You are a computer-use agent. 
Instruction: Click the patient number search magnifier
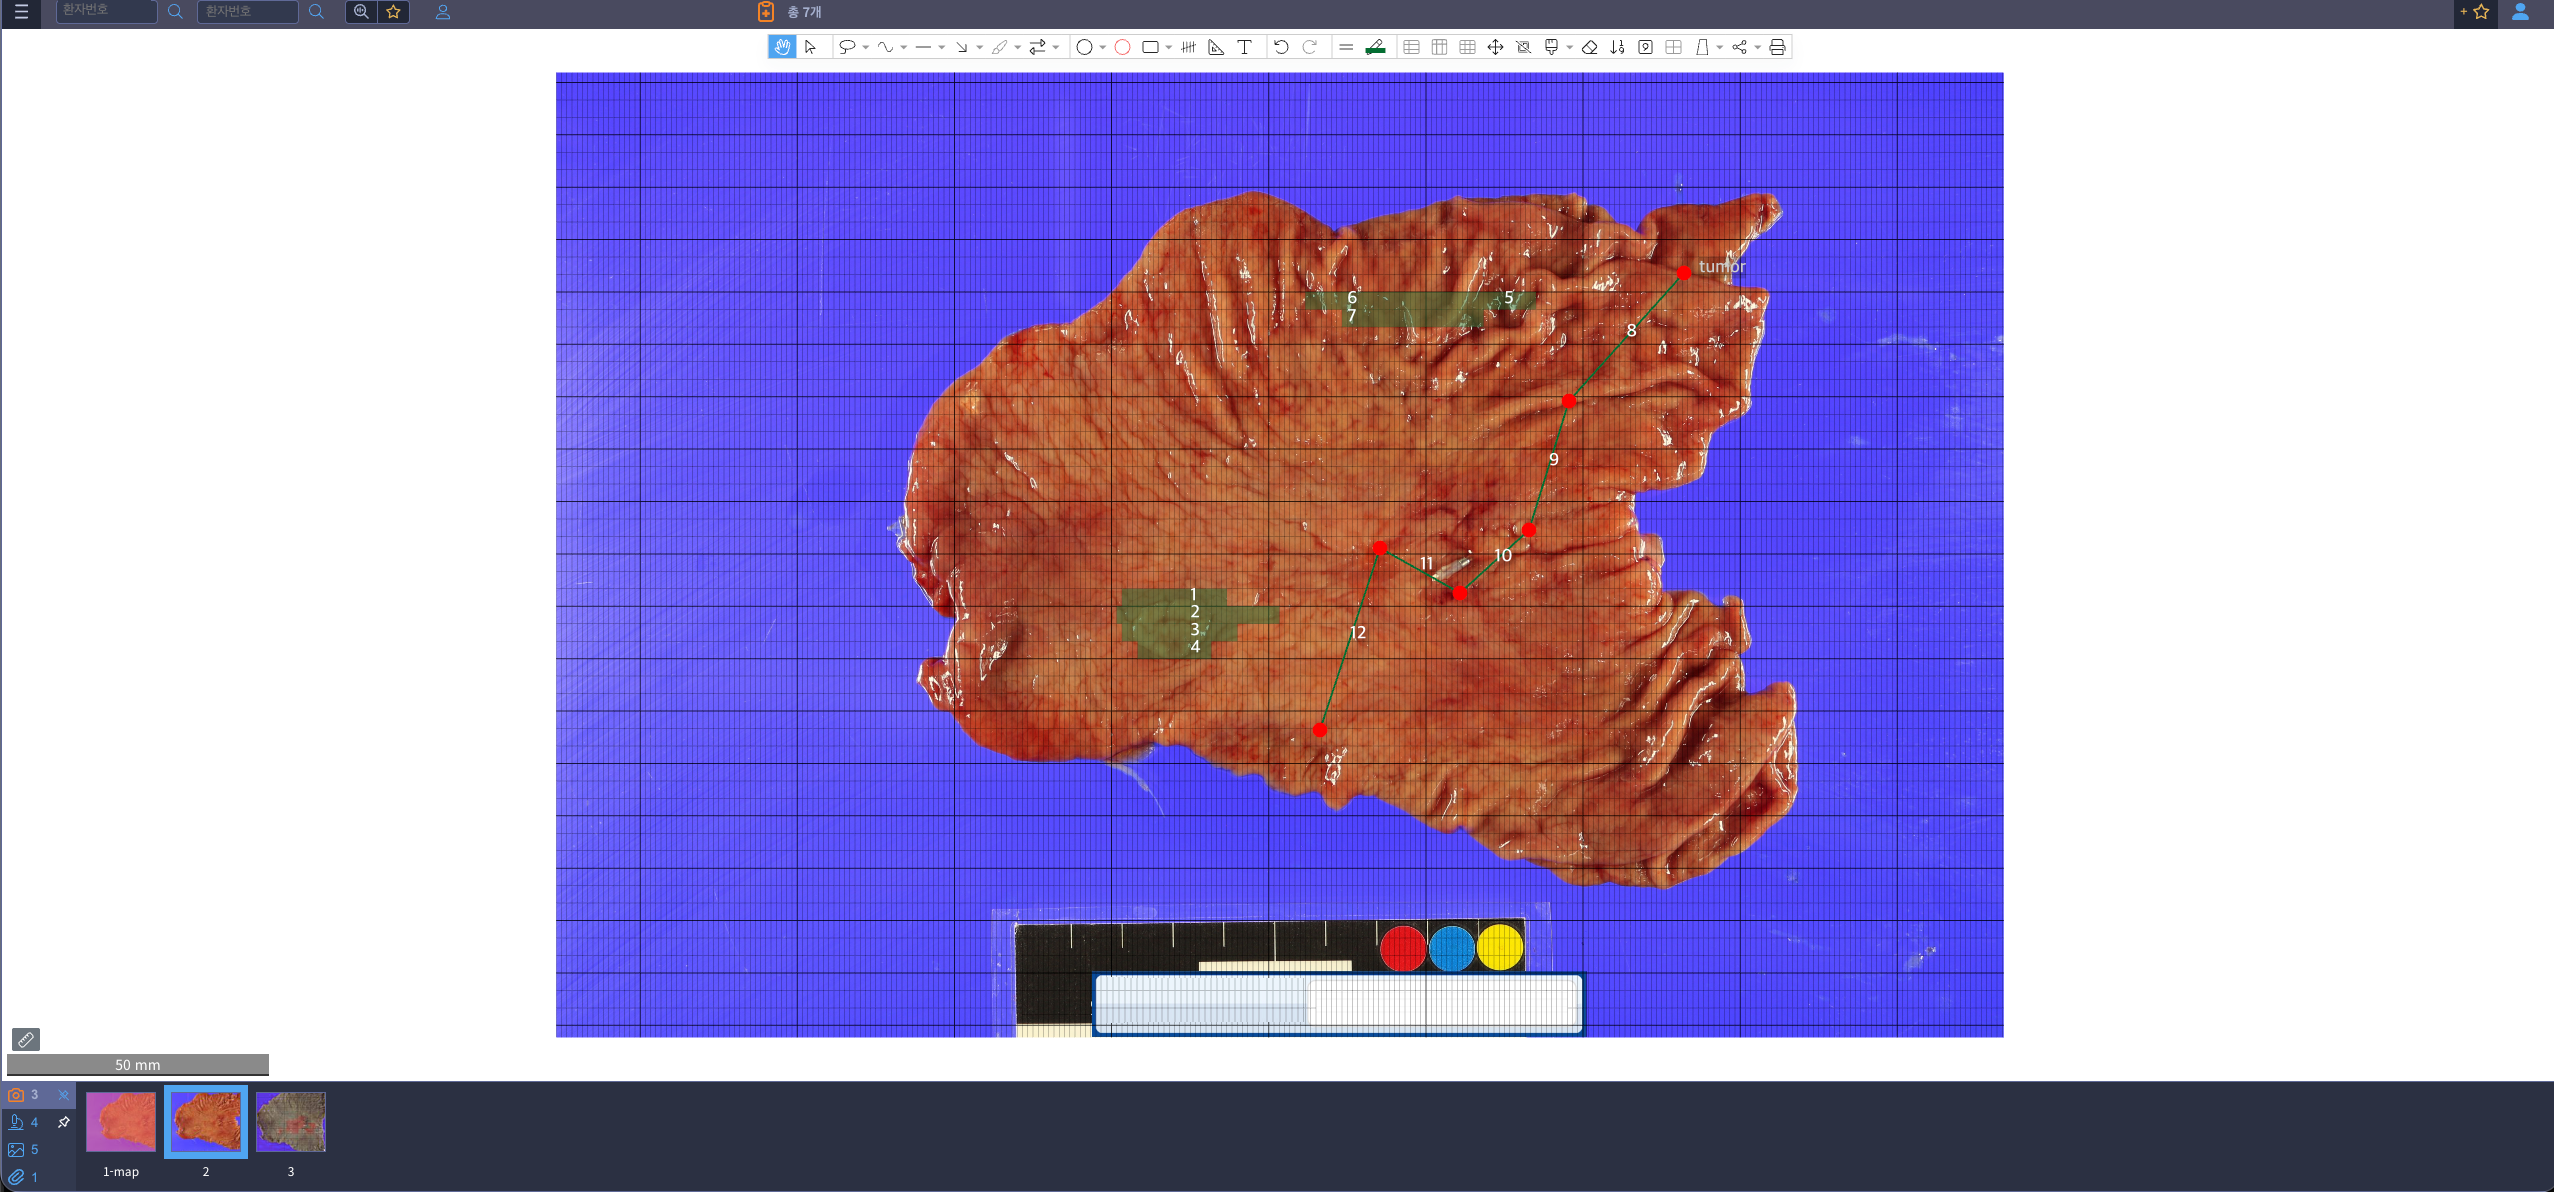pyautogui.click(x=177, y=12)
